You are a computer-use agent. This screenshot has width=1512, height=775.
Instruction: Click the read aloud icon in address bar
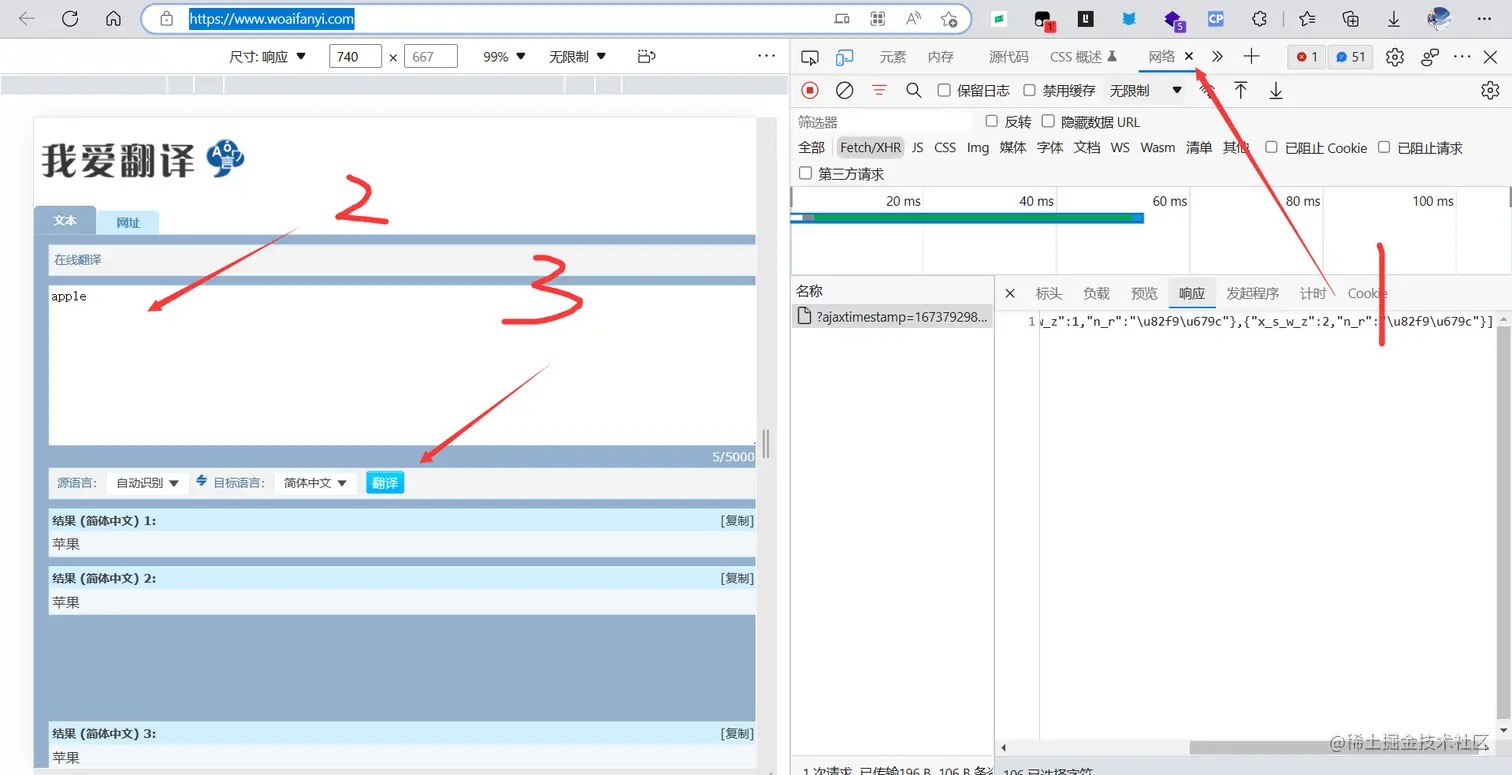(913, 18)
